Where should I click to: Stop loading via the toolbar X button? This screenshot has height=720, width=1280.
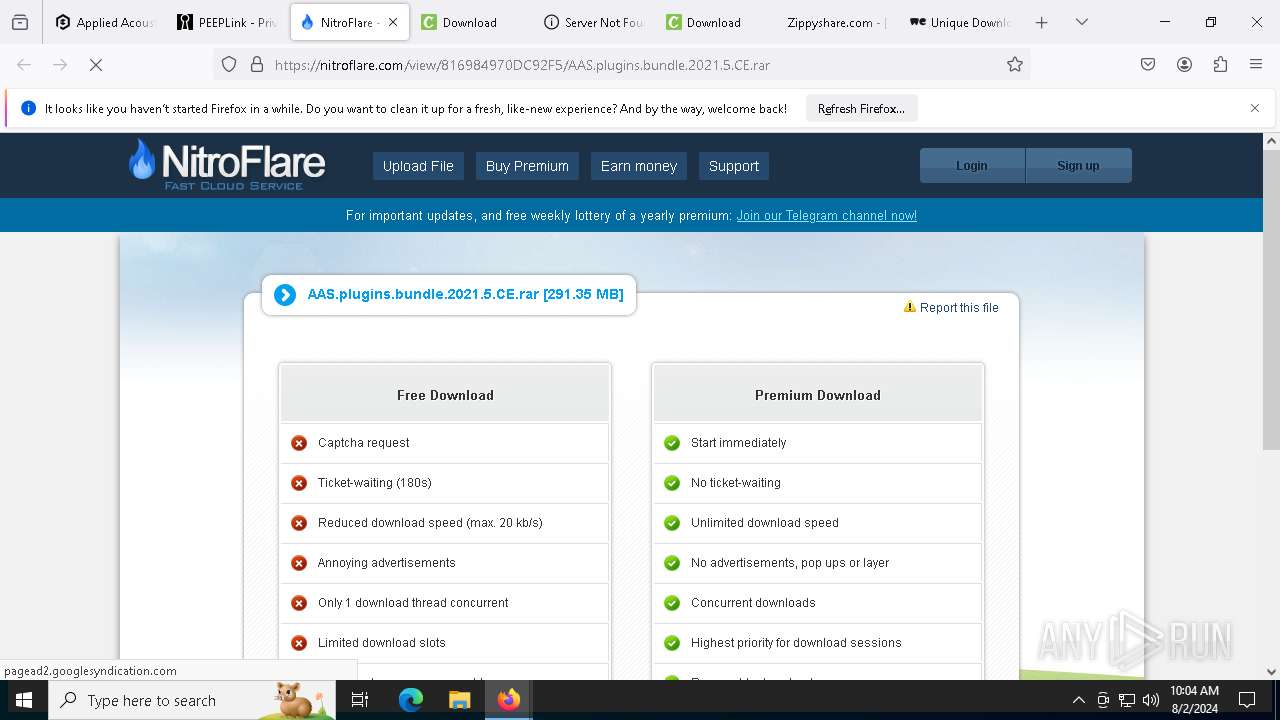pyautogui.click(x=96, y=64)
